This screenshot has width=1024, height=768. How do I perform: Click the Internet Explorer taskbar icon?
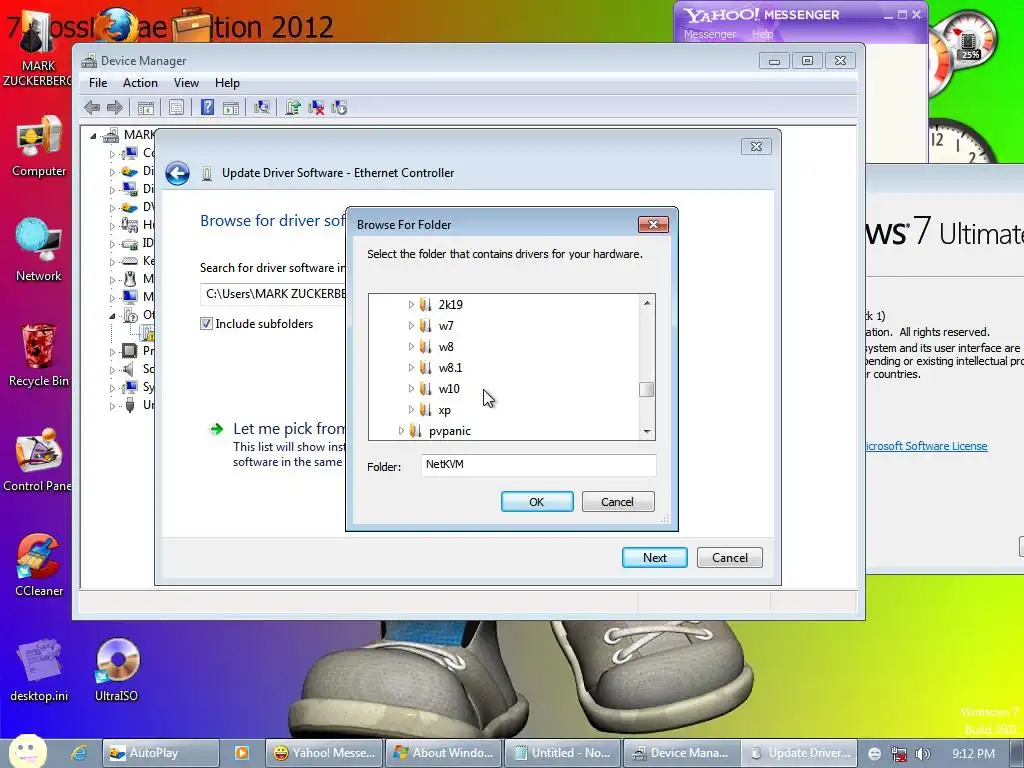tap(79, 753)
